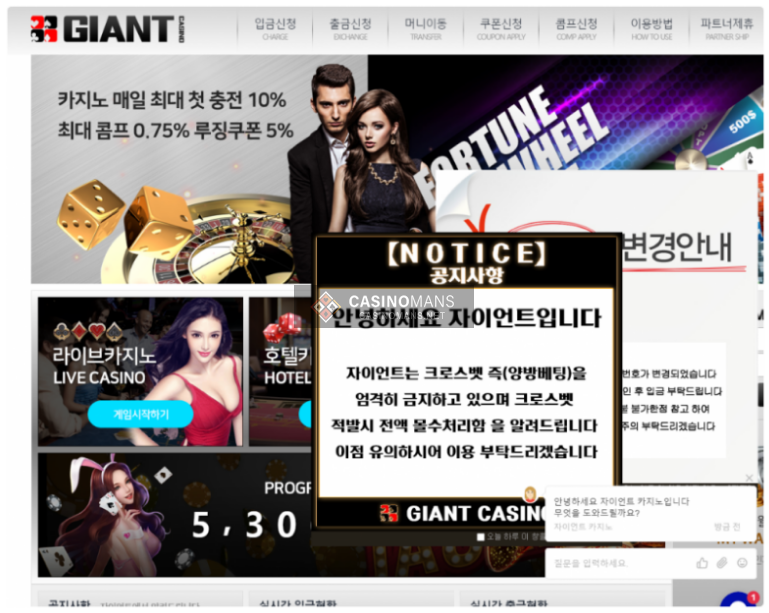Click the attachment paperclip icon in chat
This screenshot has width=769, height=613.
722,563
